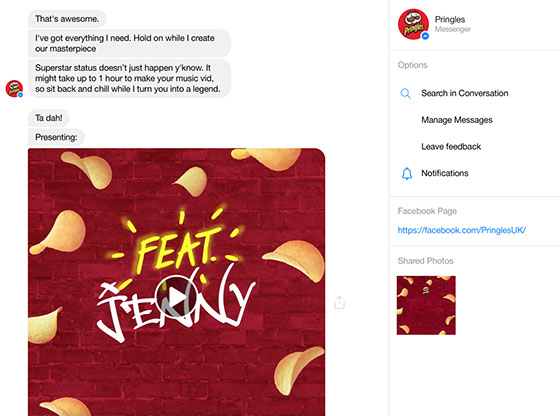
Task: Select the "Presenting:" message bubble
Action: pyautogui.click(x=56, y=137)
